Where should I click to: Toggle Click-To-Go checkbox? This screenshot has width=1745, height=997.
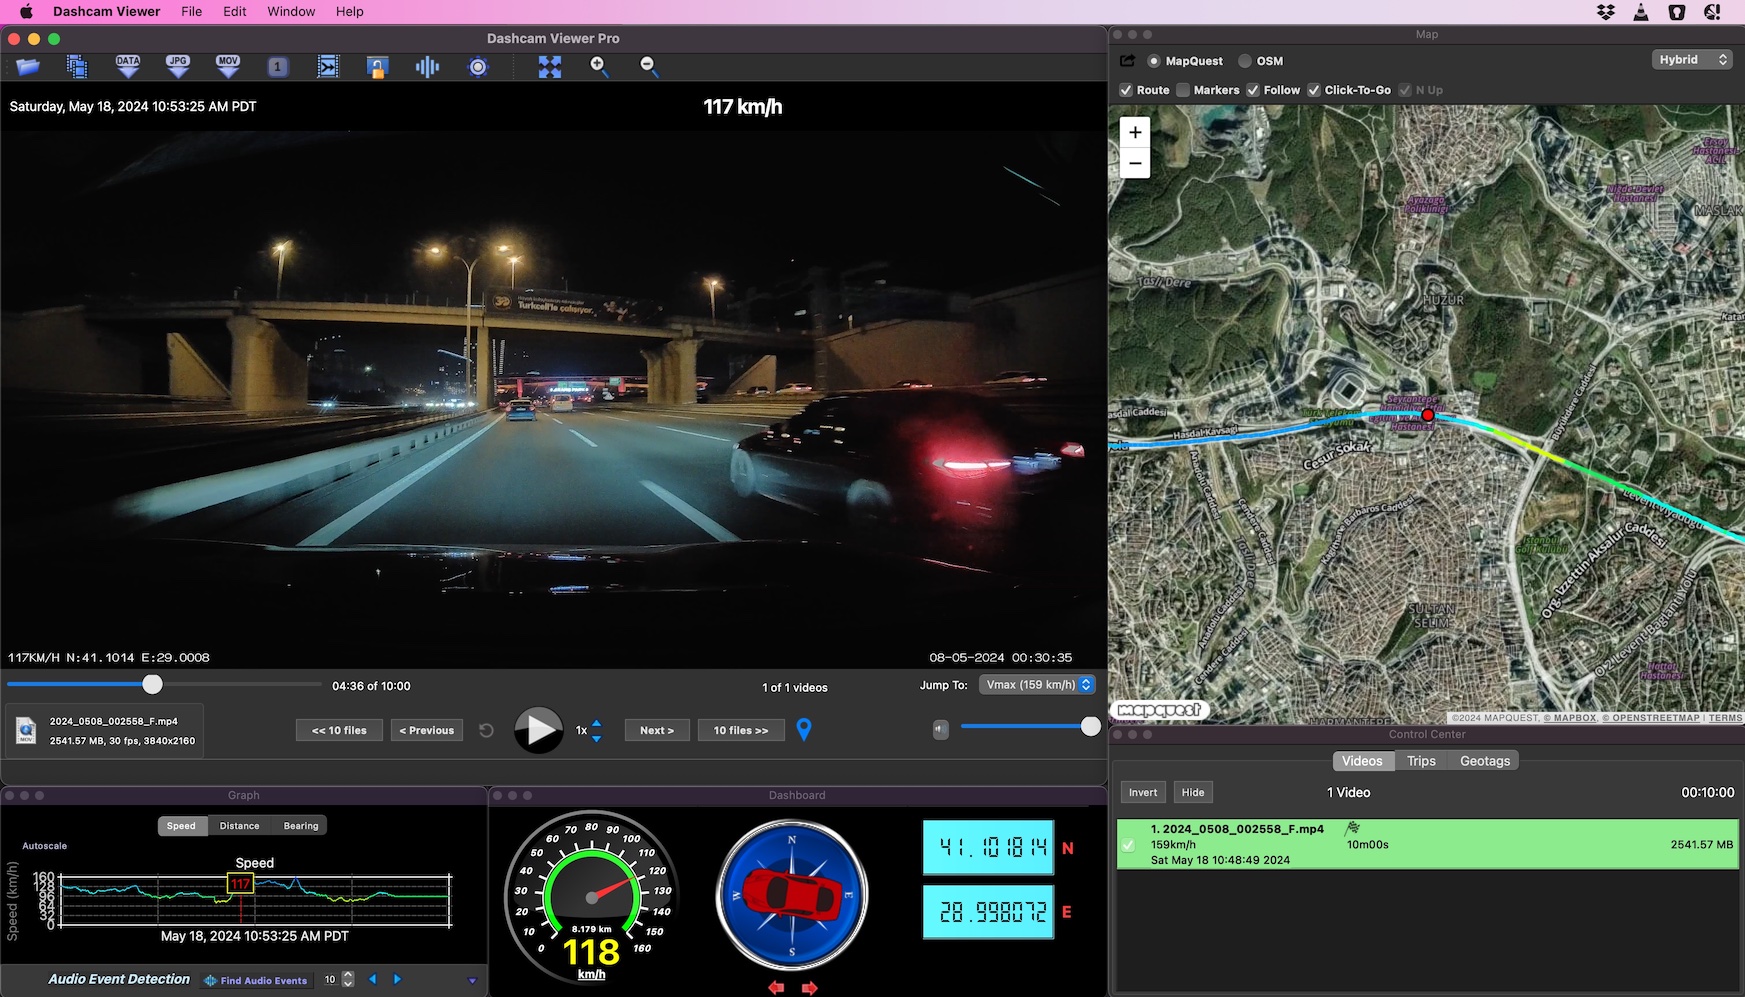click(1314, 90)
